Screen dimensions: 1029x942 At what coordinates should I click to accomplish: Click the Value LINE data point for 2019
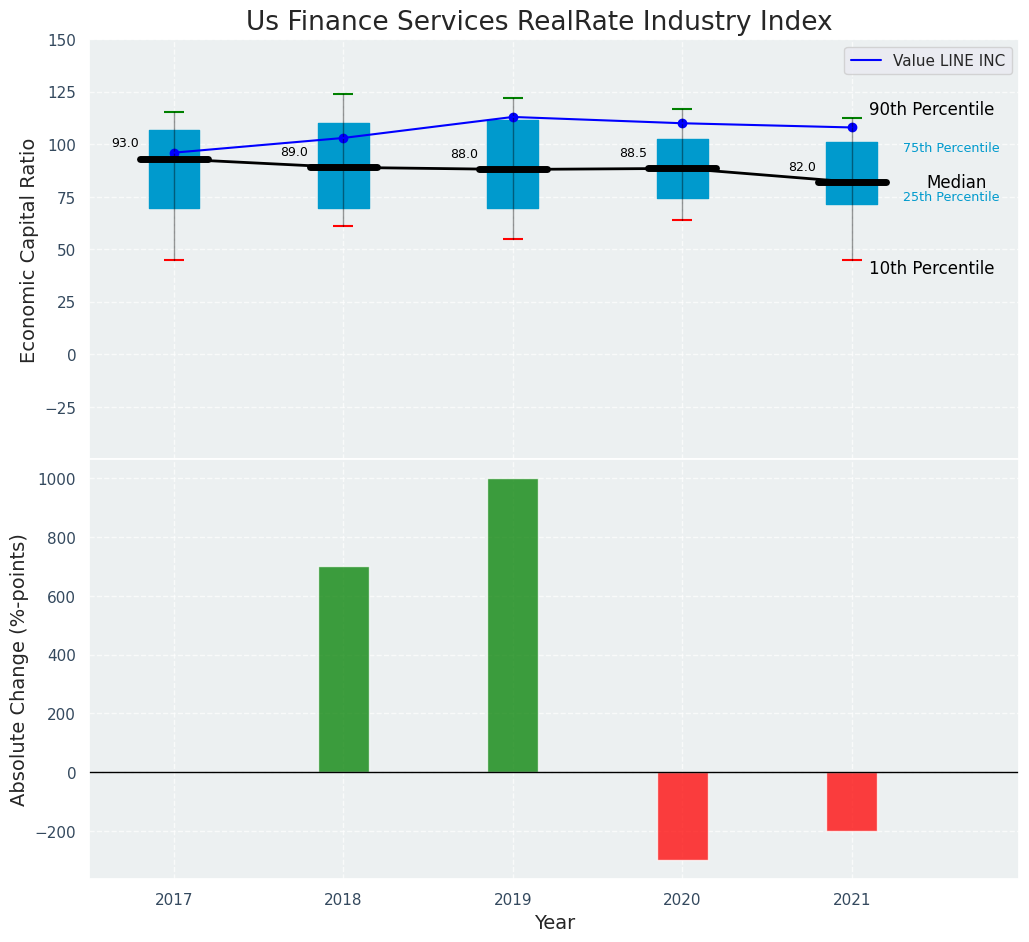coord(513,118)
